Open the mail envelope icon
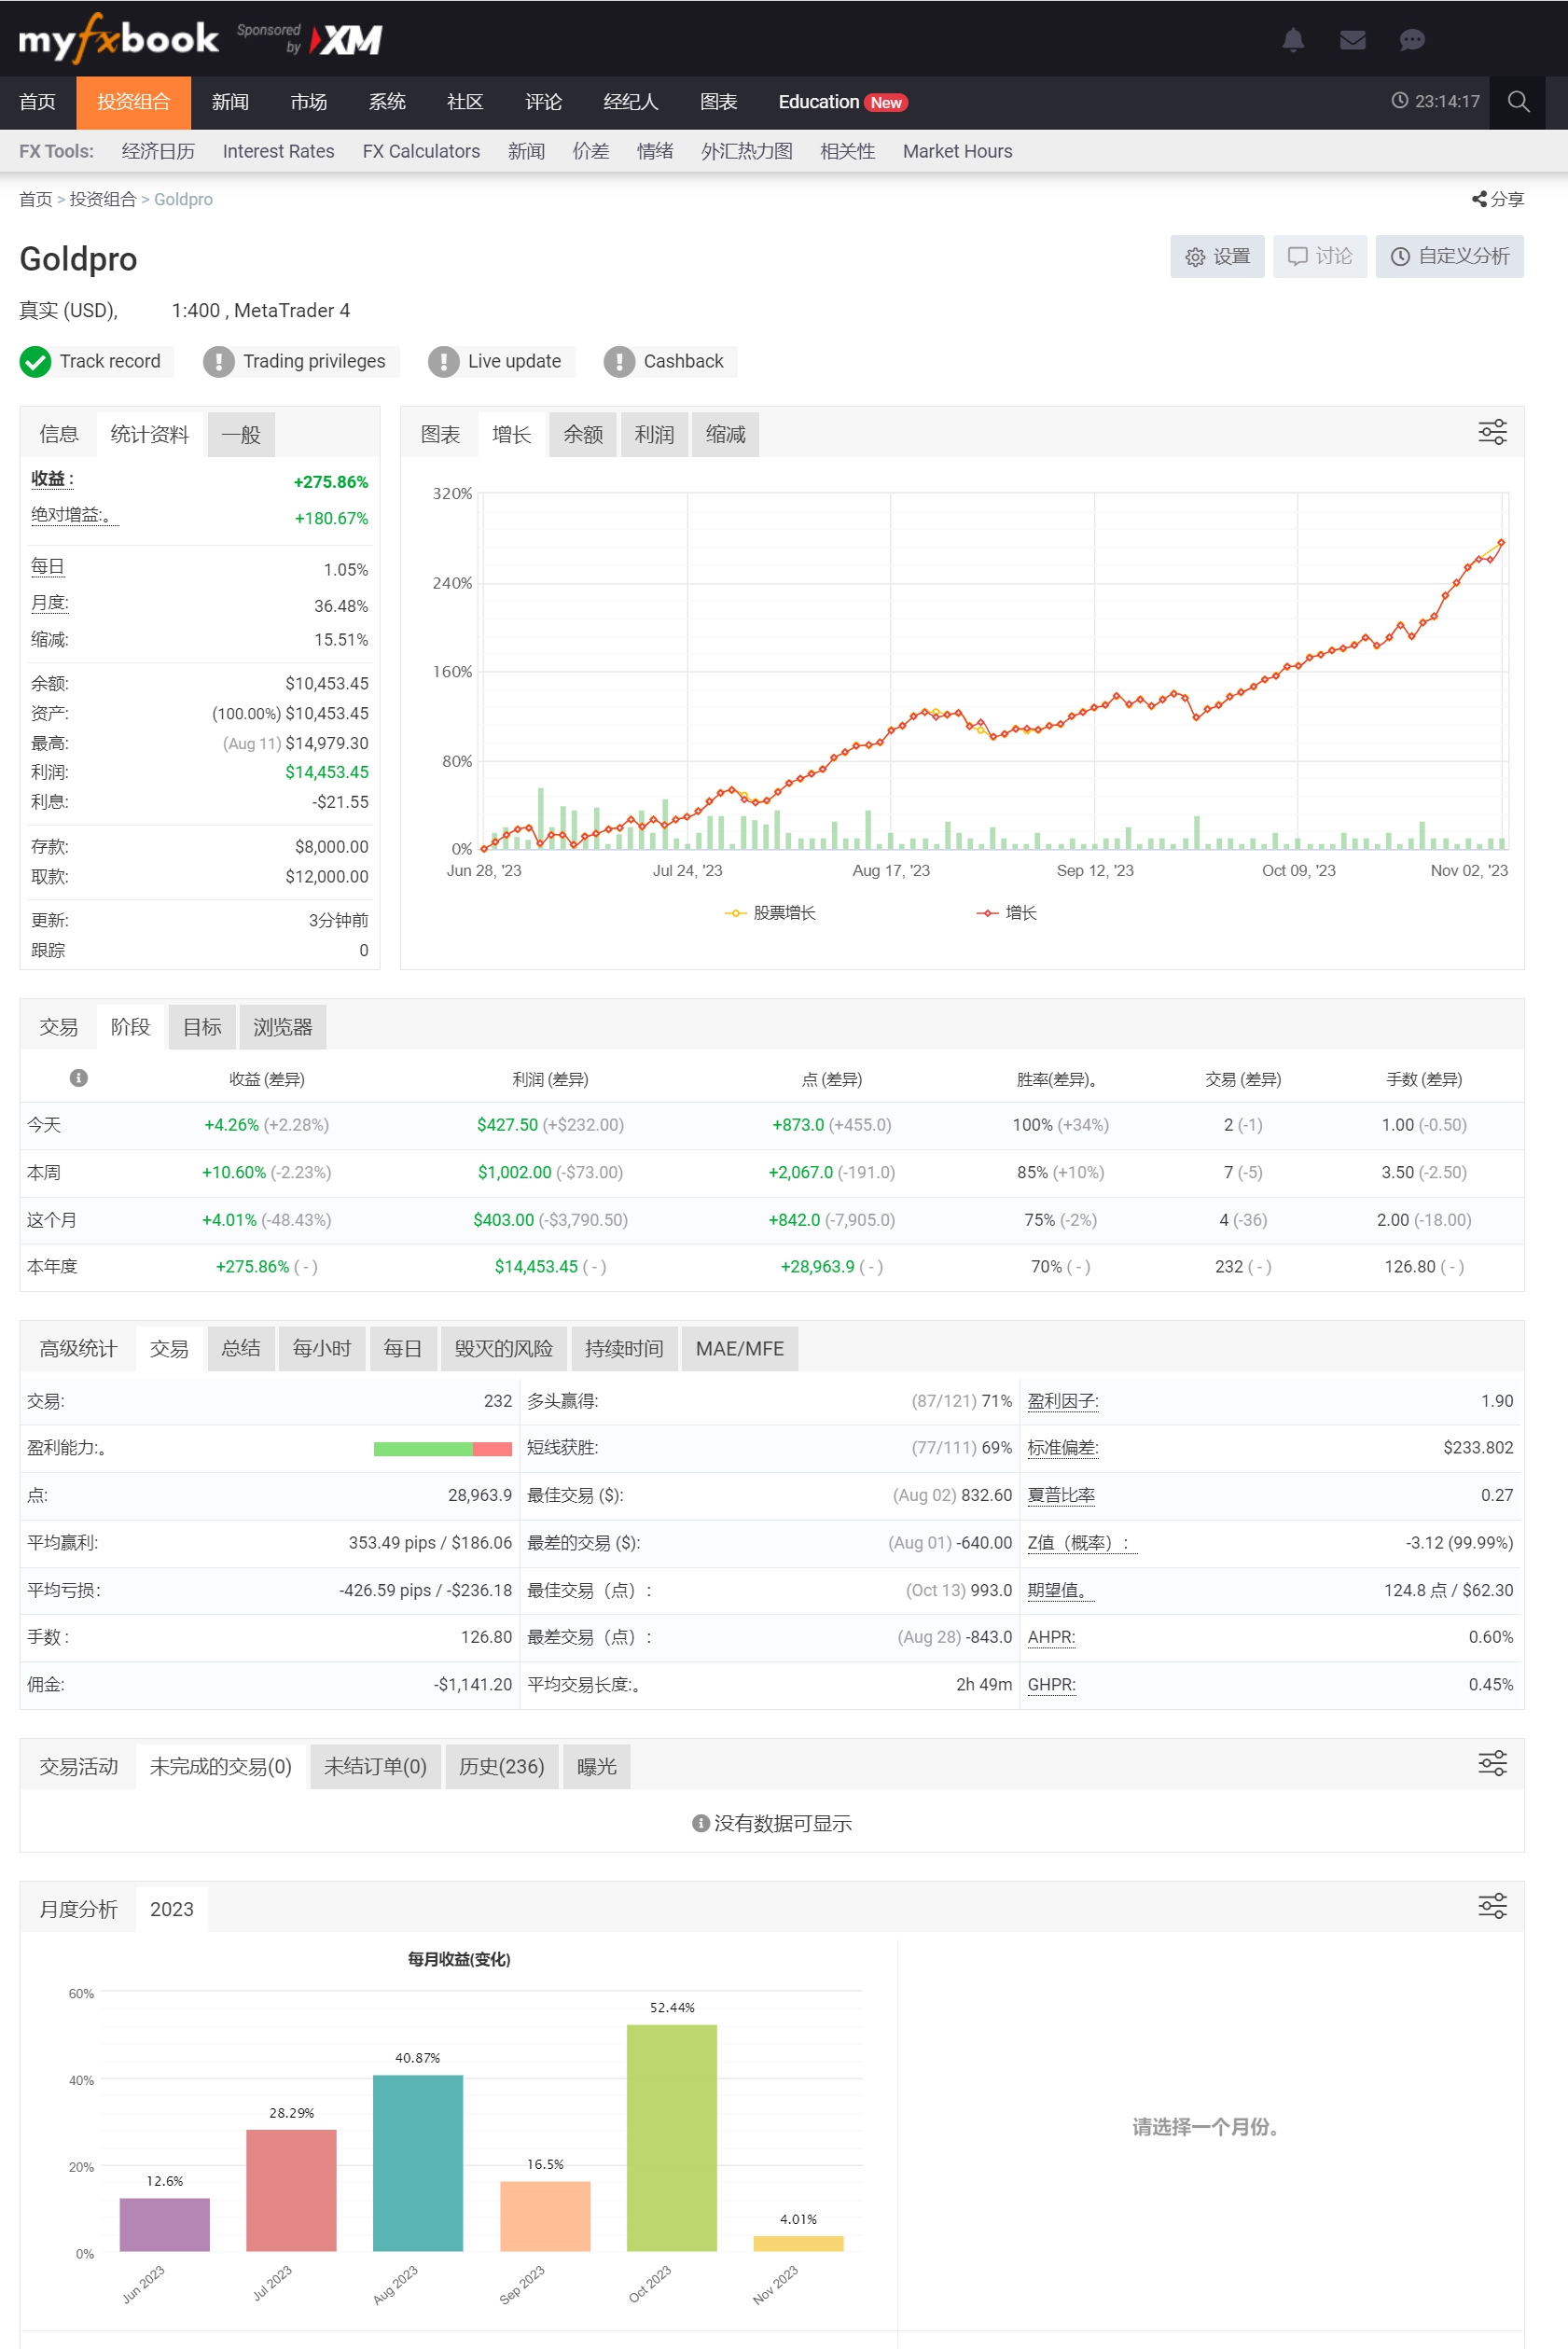The height and width of the screenshot is (2349, 1568). tap(1352, 40)
